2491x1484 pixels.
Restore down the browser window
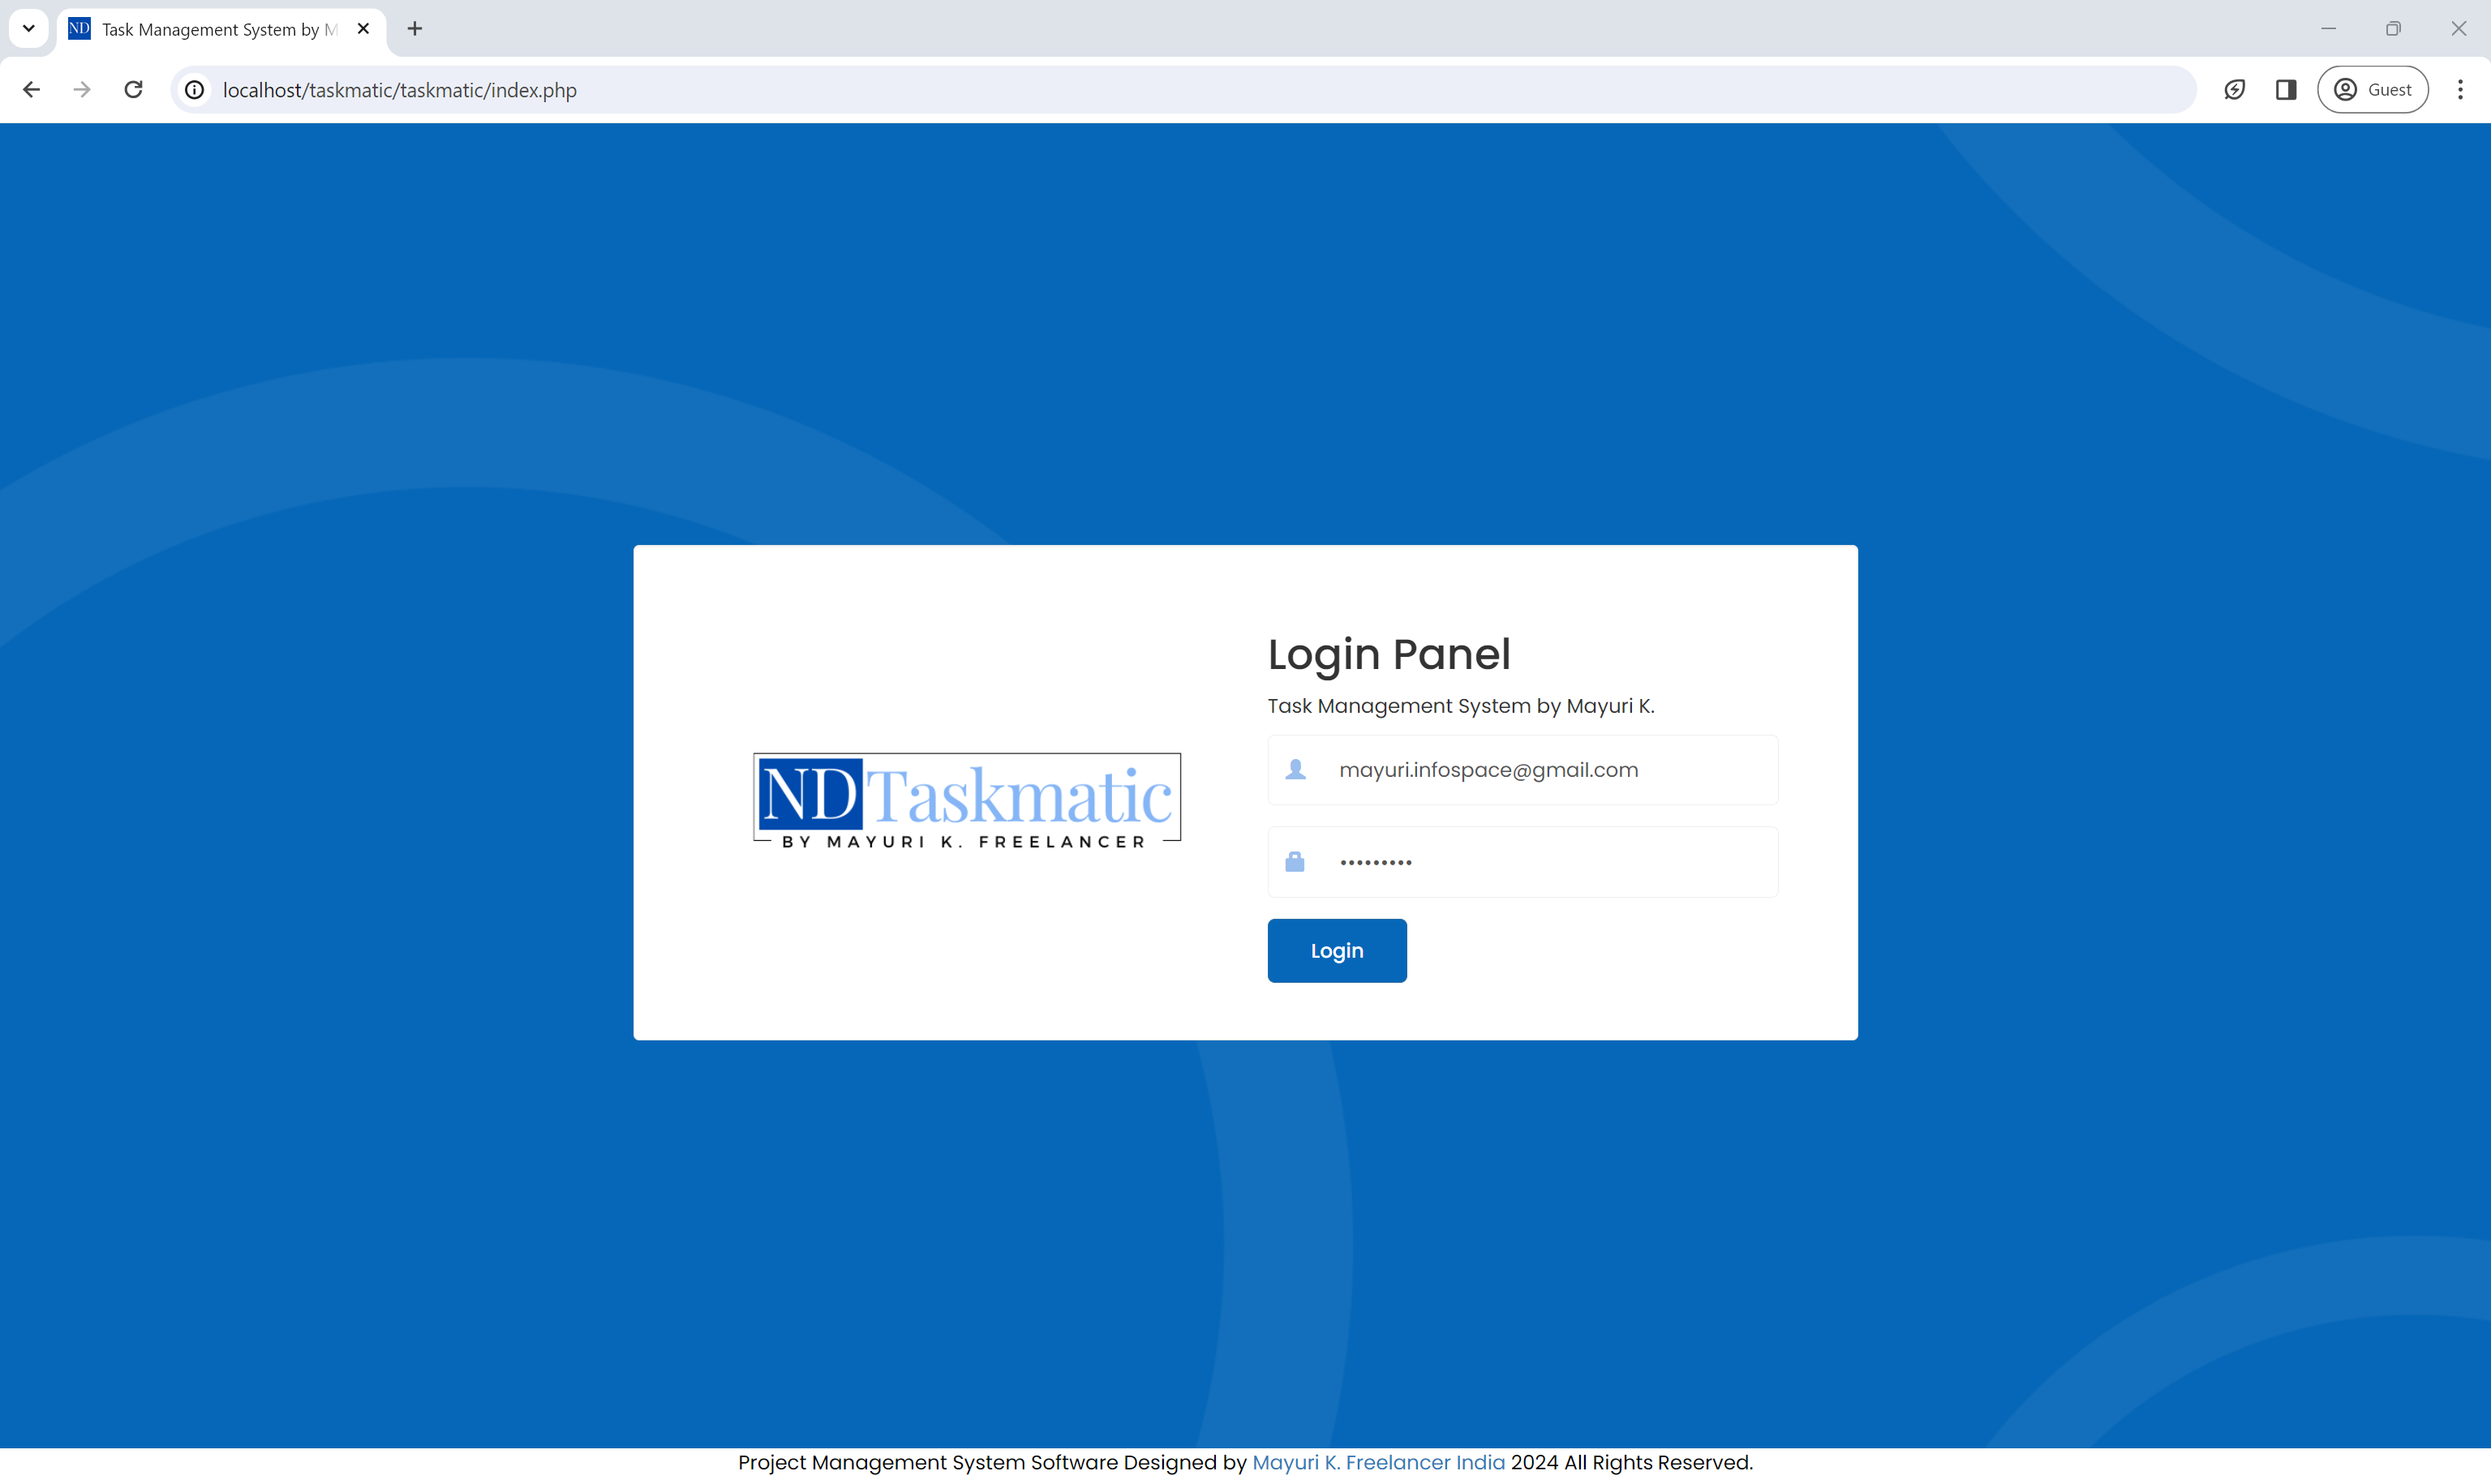[x=2393, y=28]
